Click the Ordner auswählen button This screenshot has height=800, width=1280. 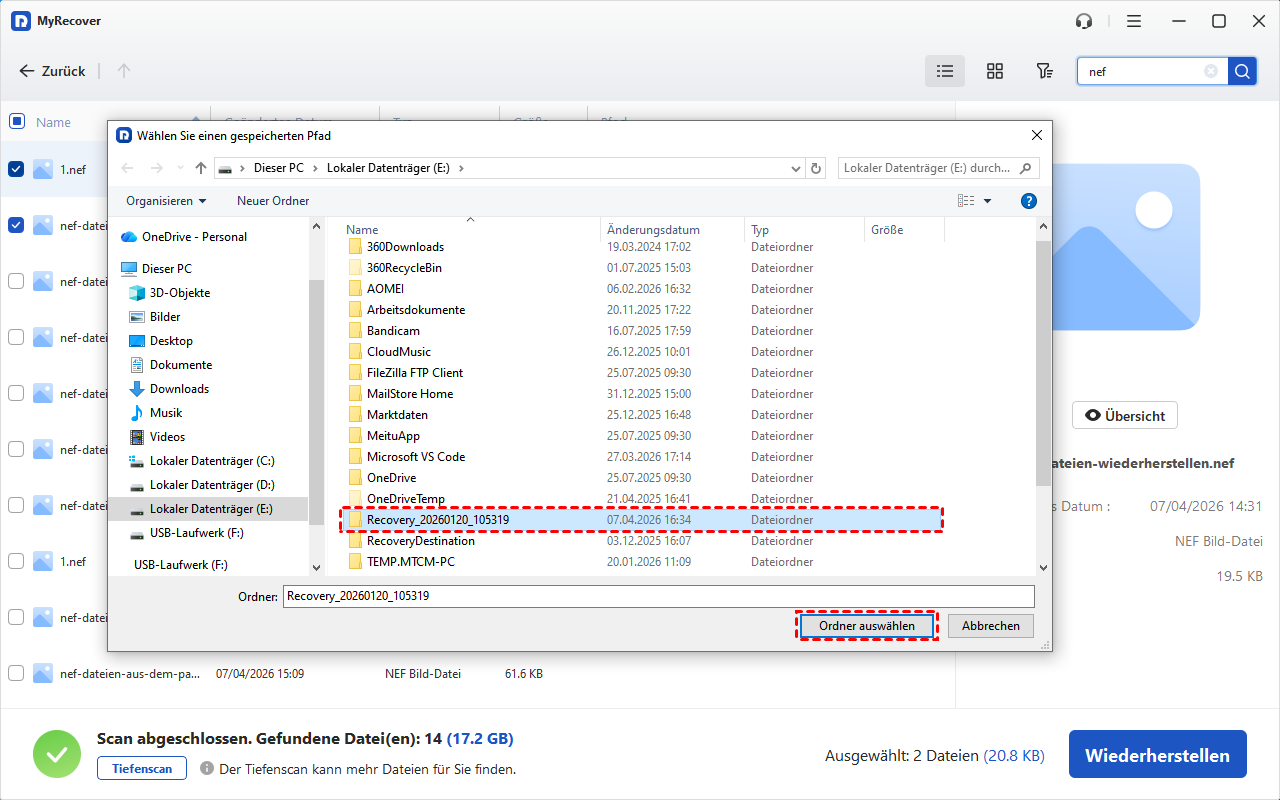pos(866,626)
